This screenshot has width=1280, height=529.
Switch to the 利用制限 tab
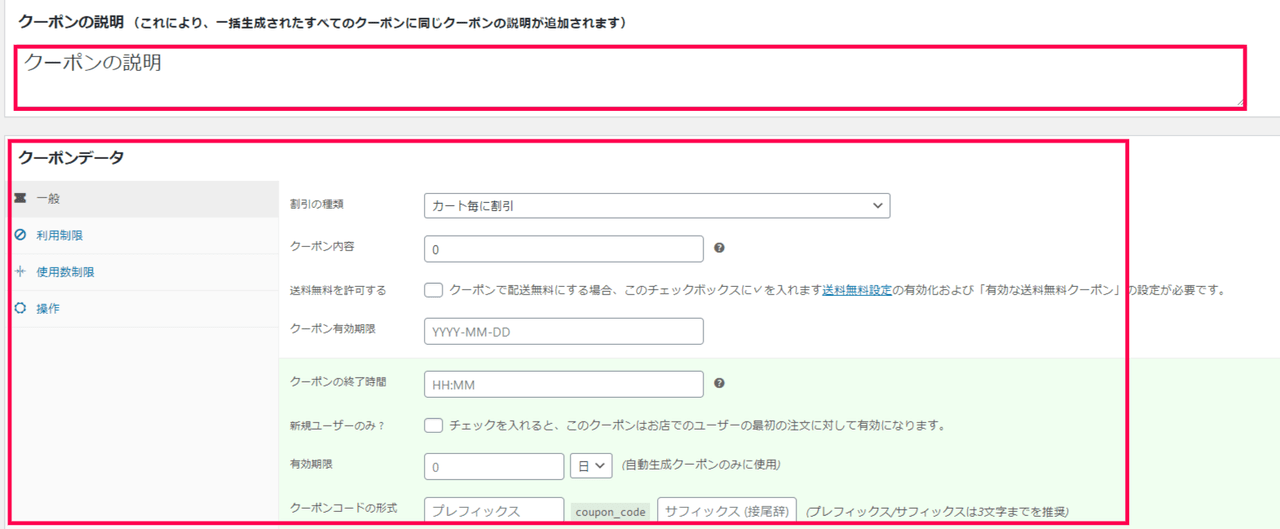pyautogui.click(x=59, y=235)
